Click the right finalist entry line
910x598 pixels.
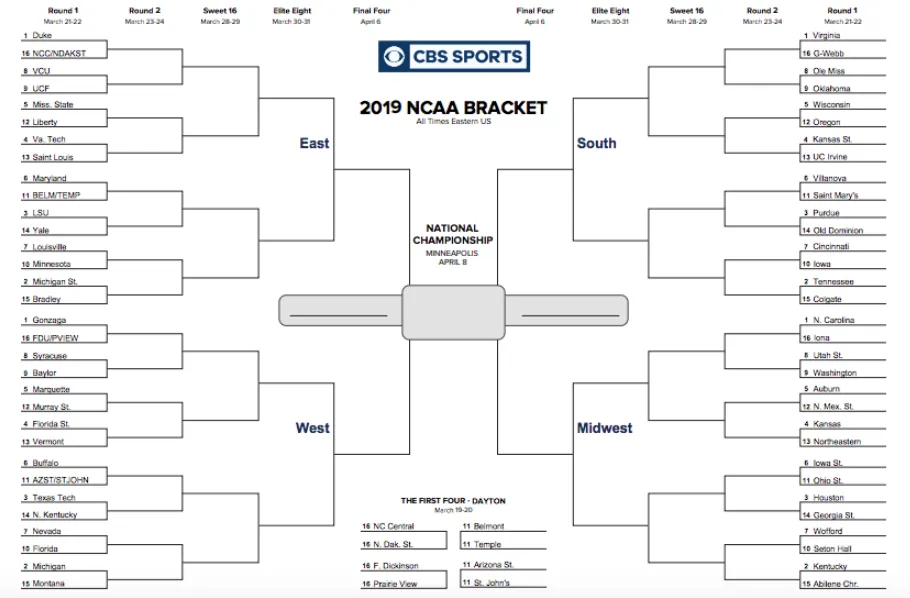point(570,315)
